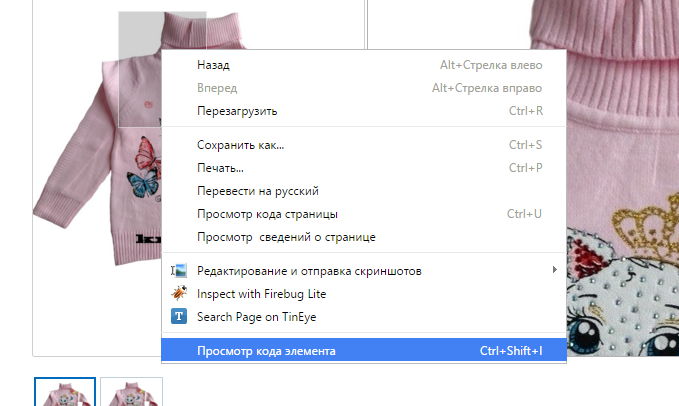Expand the screenshots submenu arrow
The image size is (679, 406).
point(554,271)
